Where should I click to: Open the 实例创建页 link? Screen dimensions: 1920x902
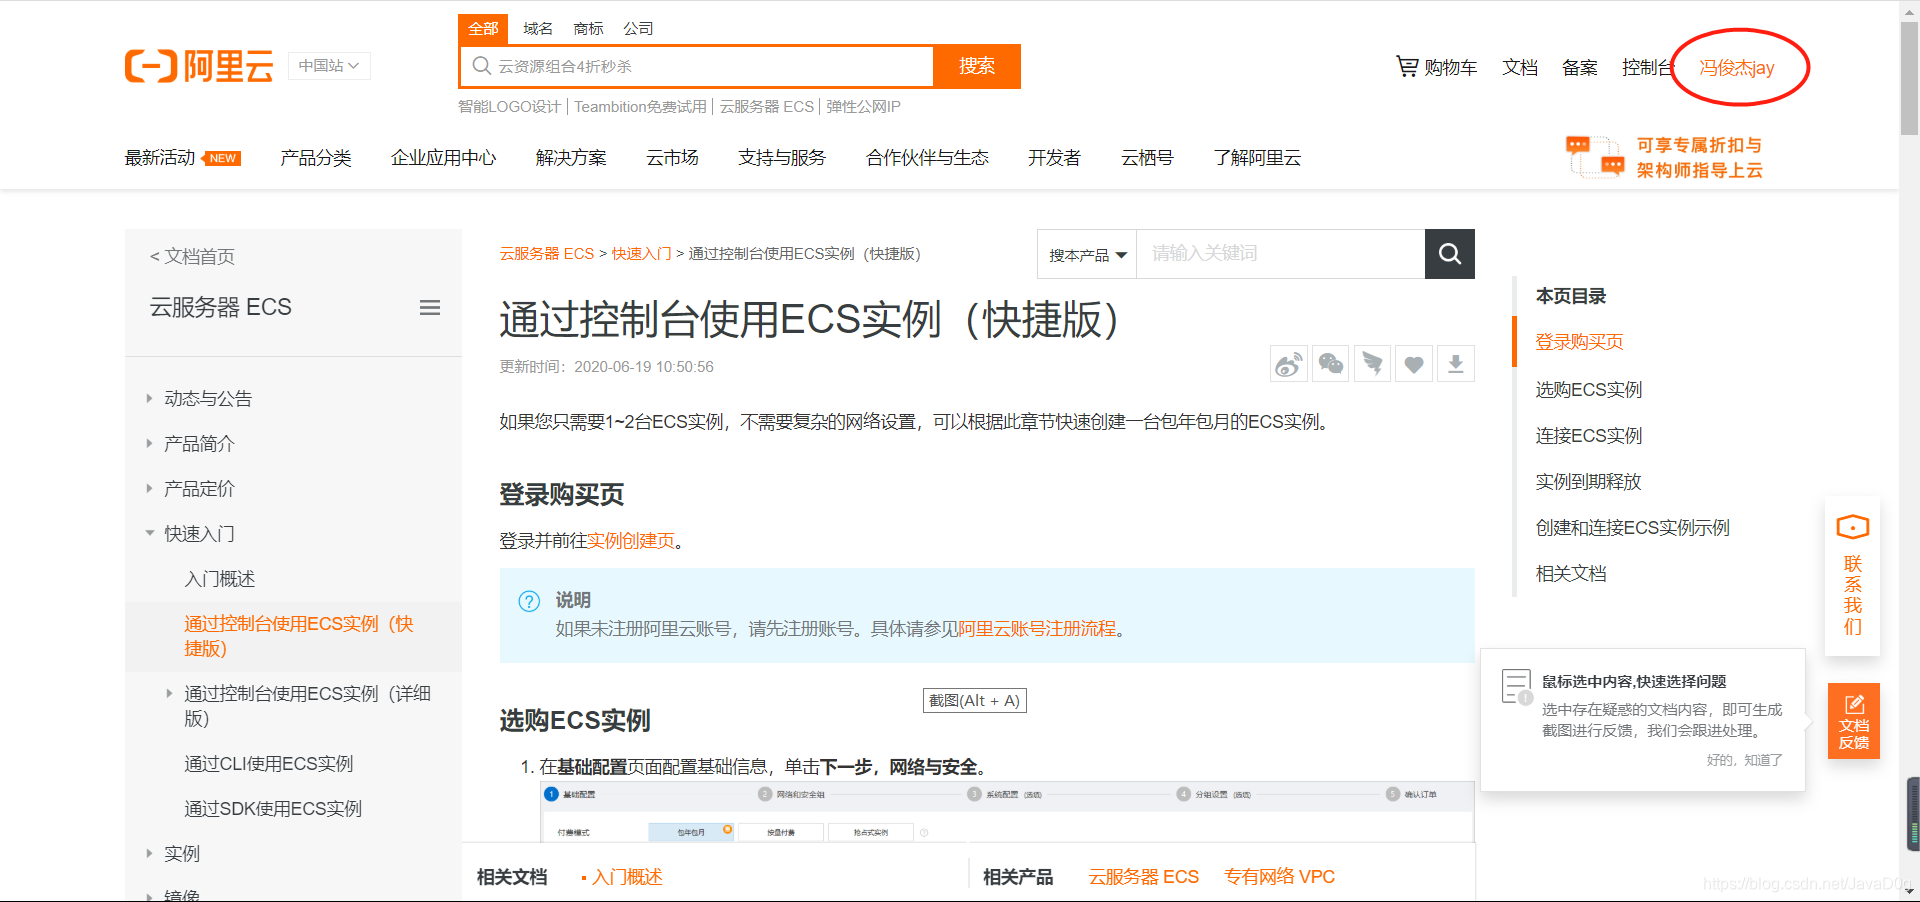click(631, 541)
